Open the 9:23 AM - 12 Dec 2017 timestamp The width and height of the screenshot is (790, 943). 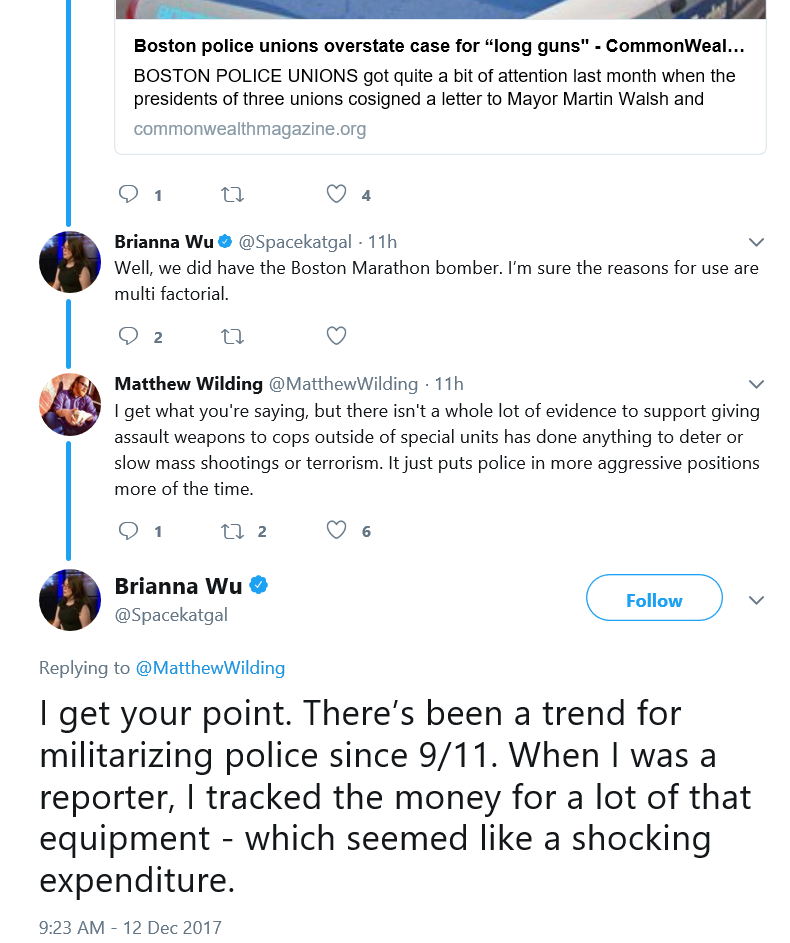[130, 927]
